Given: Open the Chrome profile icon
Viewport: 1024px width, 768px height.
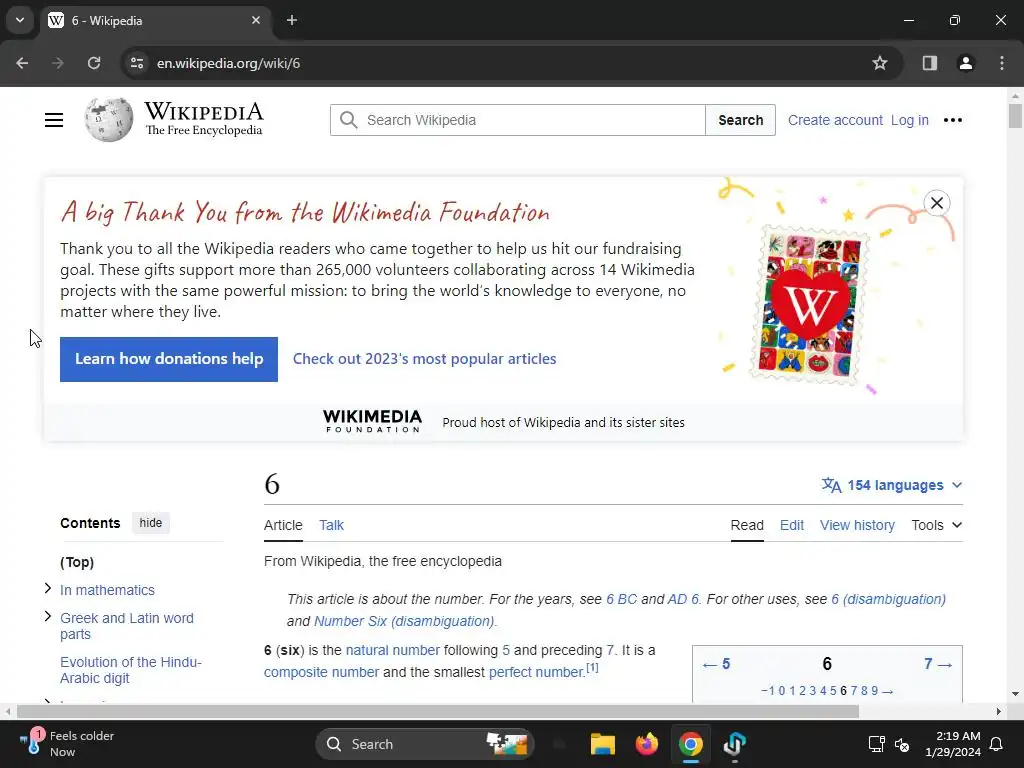Looking at the screenshot, I should (x=966, y=63).
